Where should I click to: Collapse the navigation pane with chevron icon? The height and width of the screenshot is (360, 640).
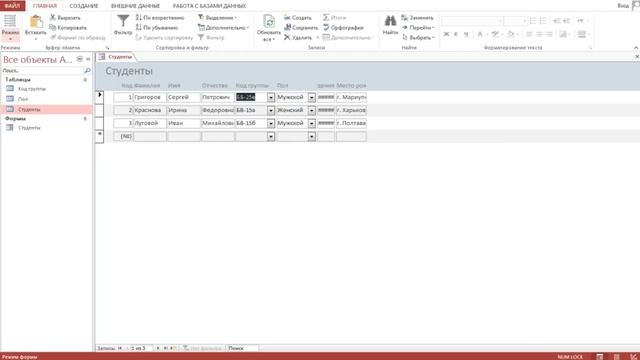pos(88,59)
